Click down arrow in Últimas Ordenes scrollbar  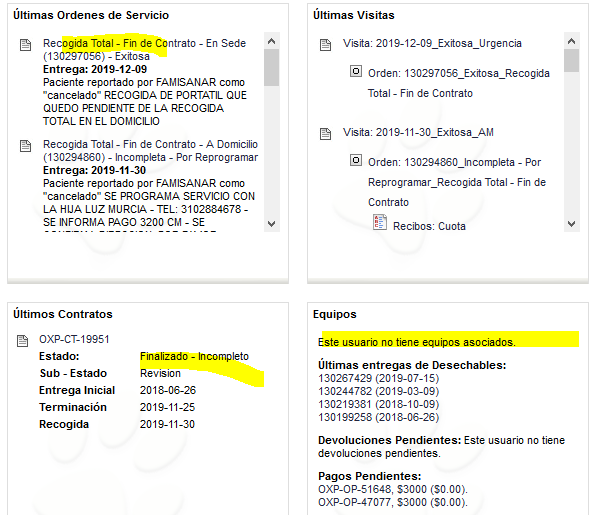[271, 224]
